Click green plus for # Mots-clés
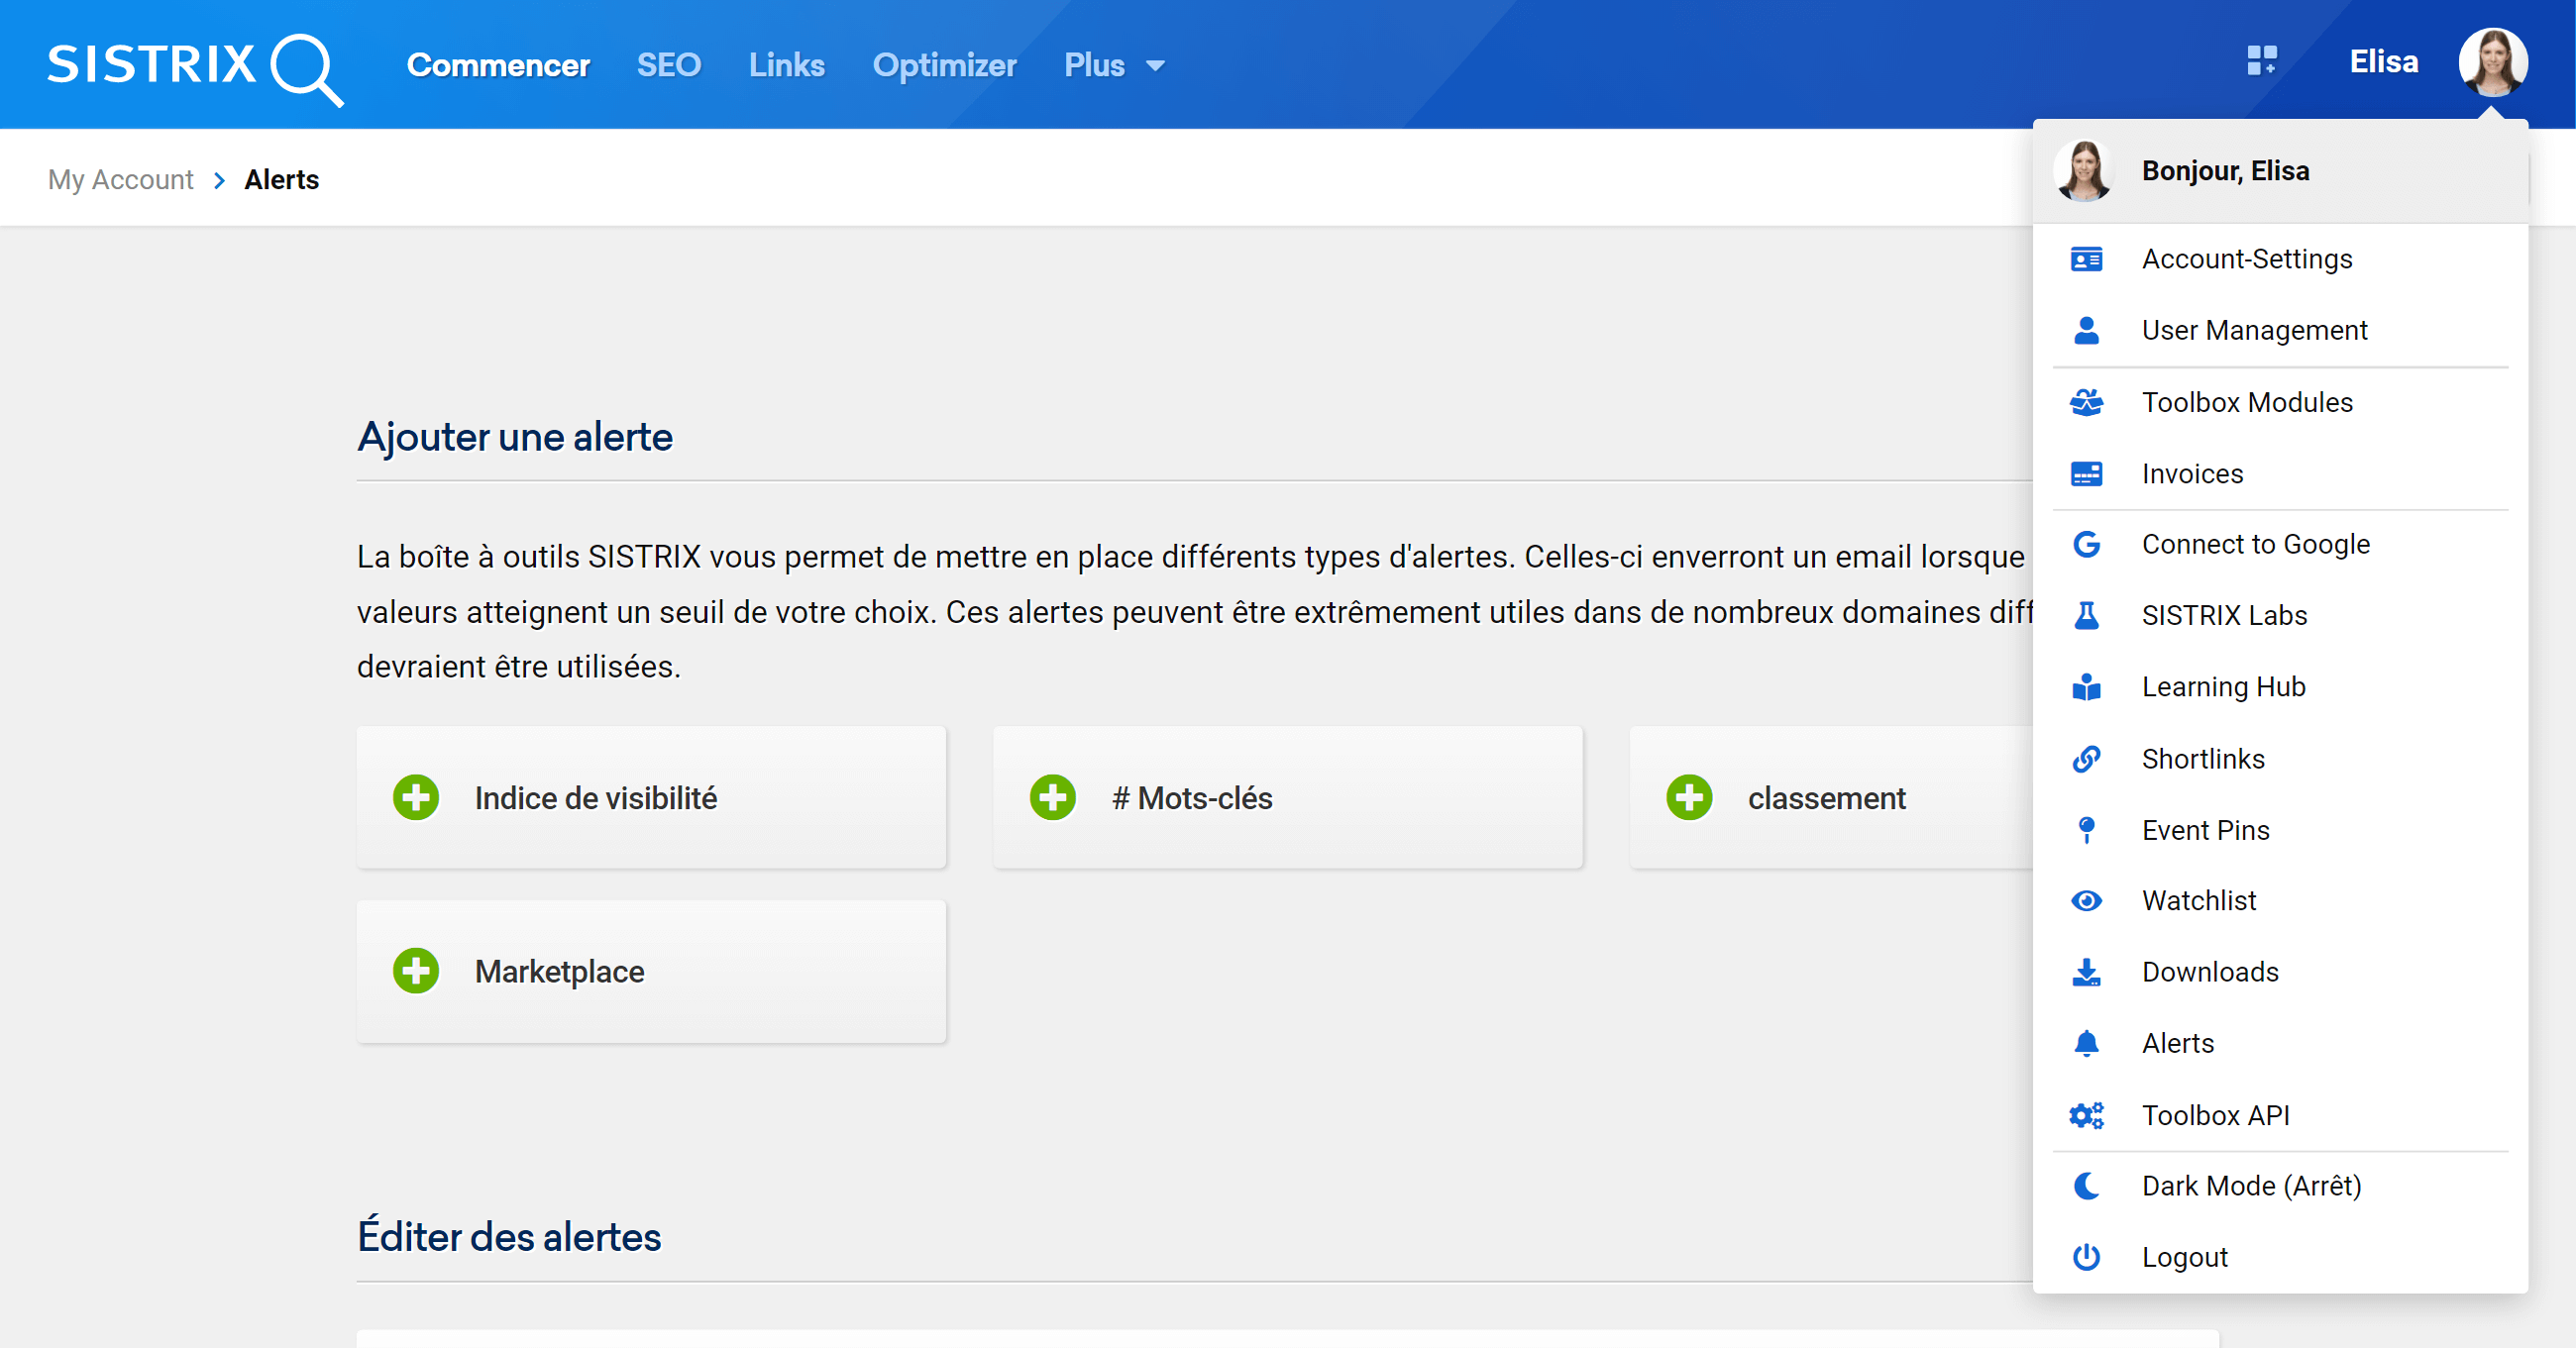 1052,798
